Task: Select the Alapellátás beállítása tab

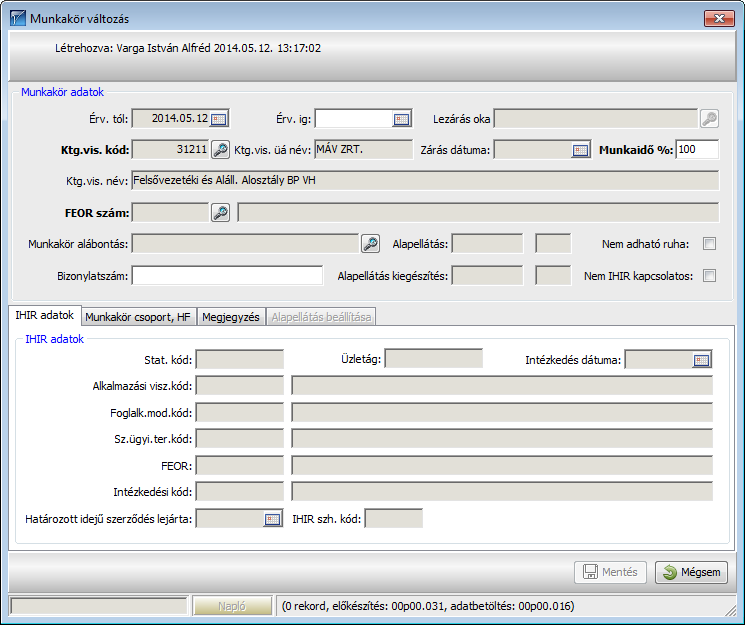Action: pyautogui.click(x=321, y=317)
